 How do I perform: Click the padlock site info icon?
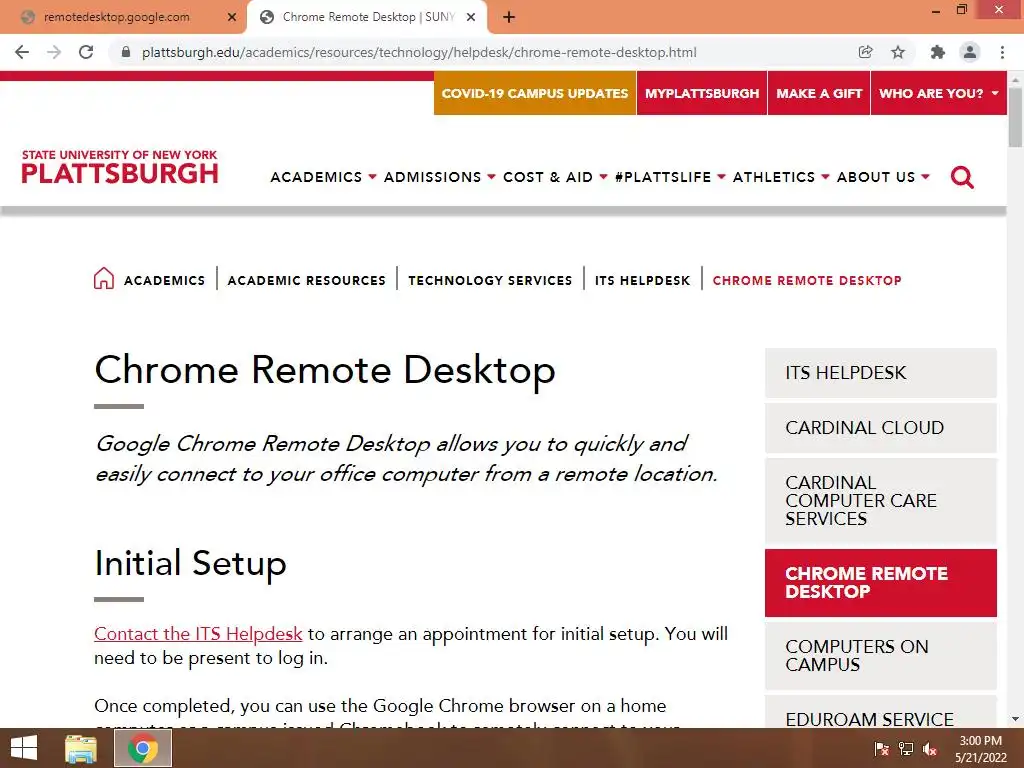[x=126, y=52]
